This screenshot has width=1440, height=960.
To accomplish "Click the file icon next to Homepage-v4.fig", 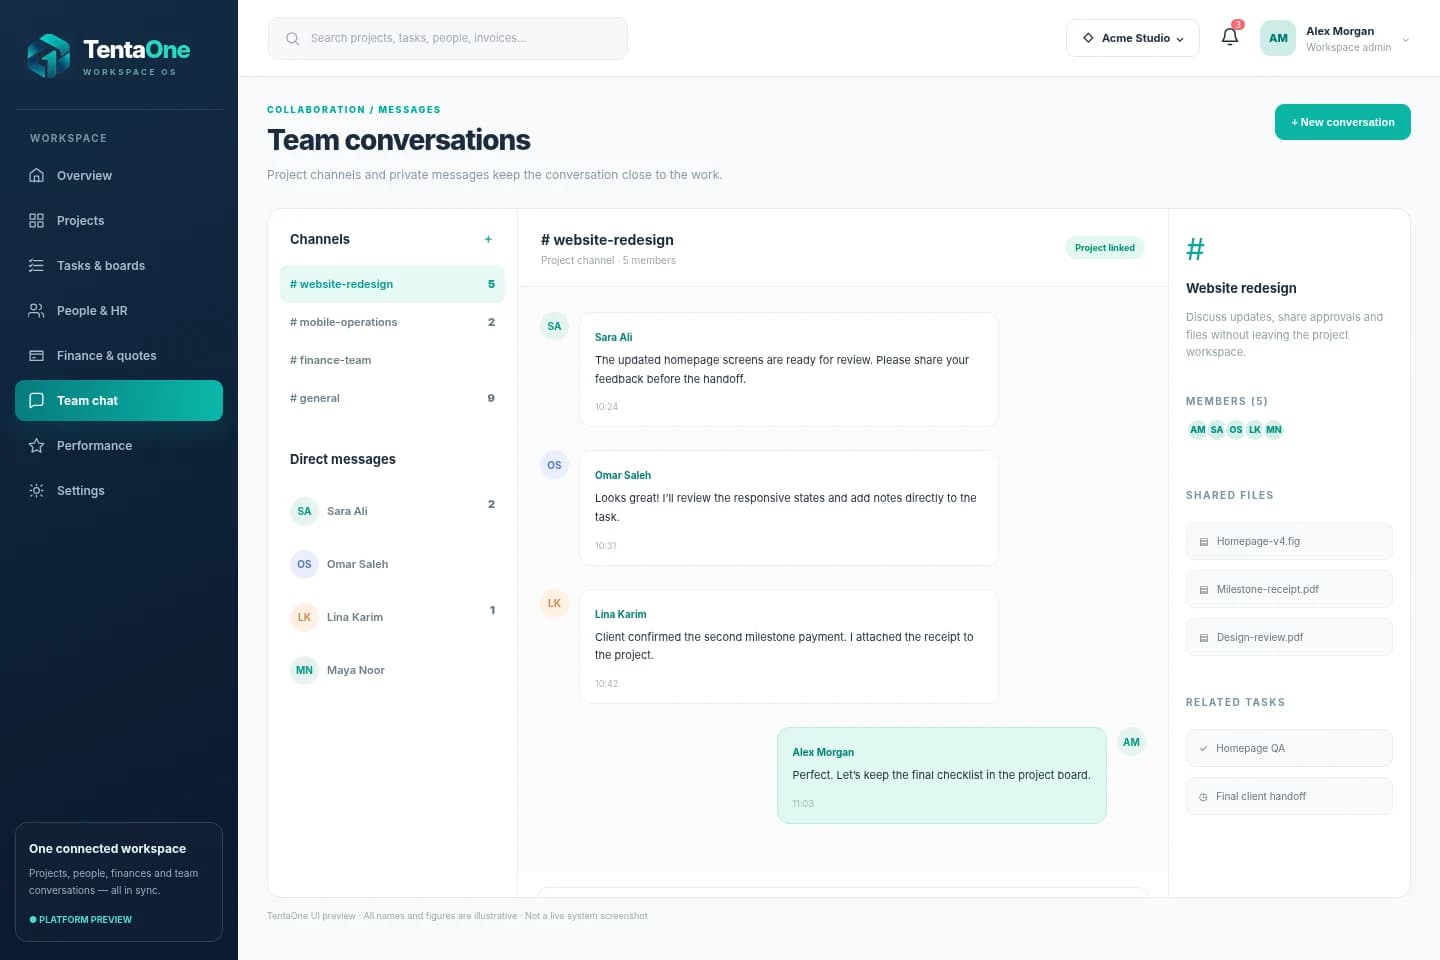I will [1204, 542].
